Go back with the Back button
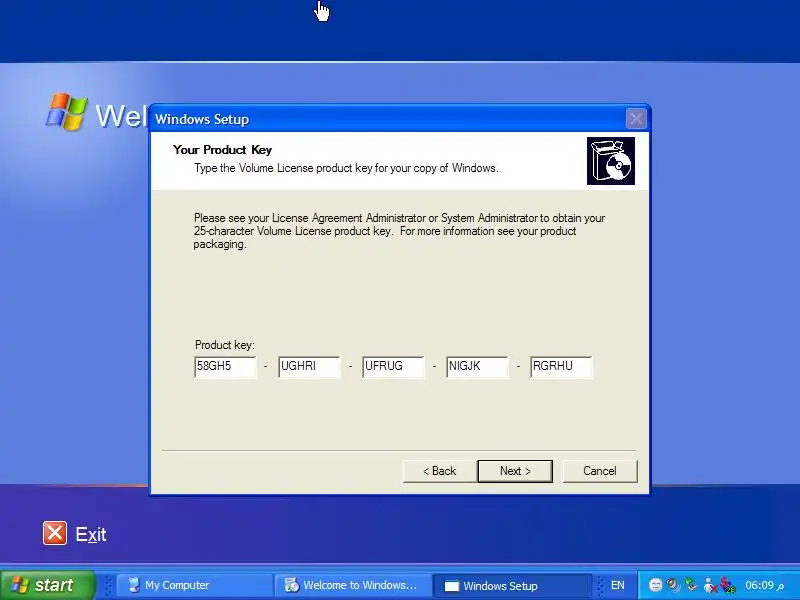Viewport: 800px width, 600px height. 439,471
